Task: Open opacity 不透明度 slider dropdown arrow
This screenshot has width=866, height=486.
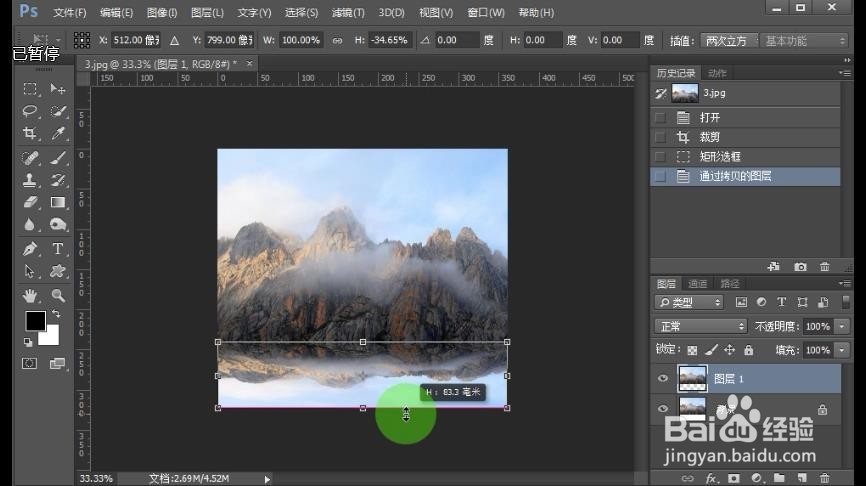Action: point(842,326)
